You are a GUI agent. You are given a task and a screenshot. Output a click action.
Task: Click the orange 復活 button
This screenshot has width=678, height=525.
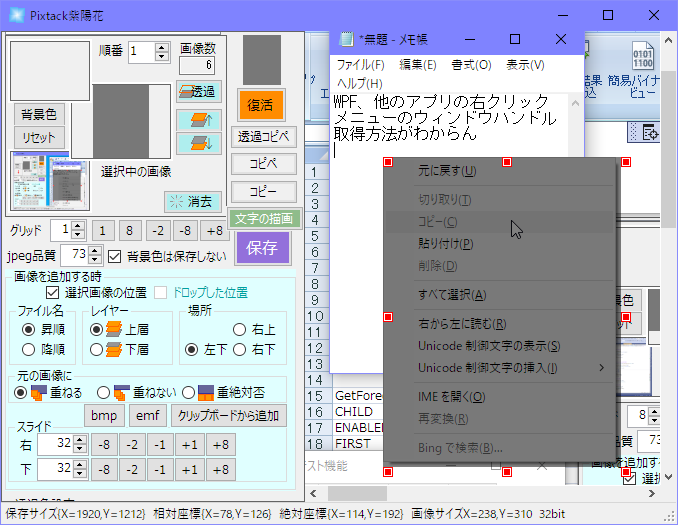click(x=260, y=105)
